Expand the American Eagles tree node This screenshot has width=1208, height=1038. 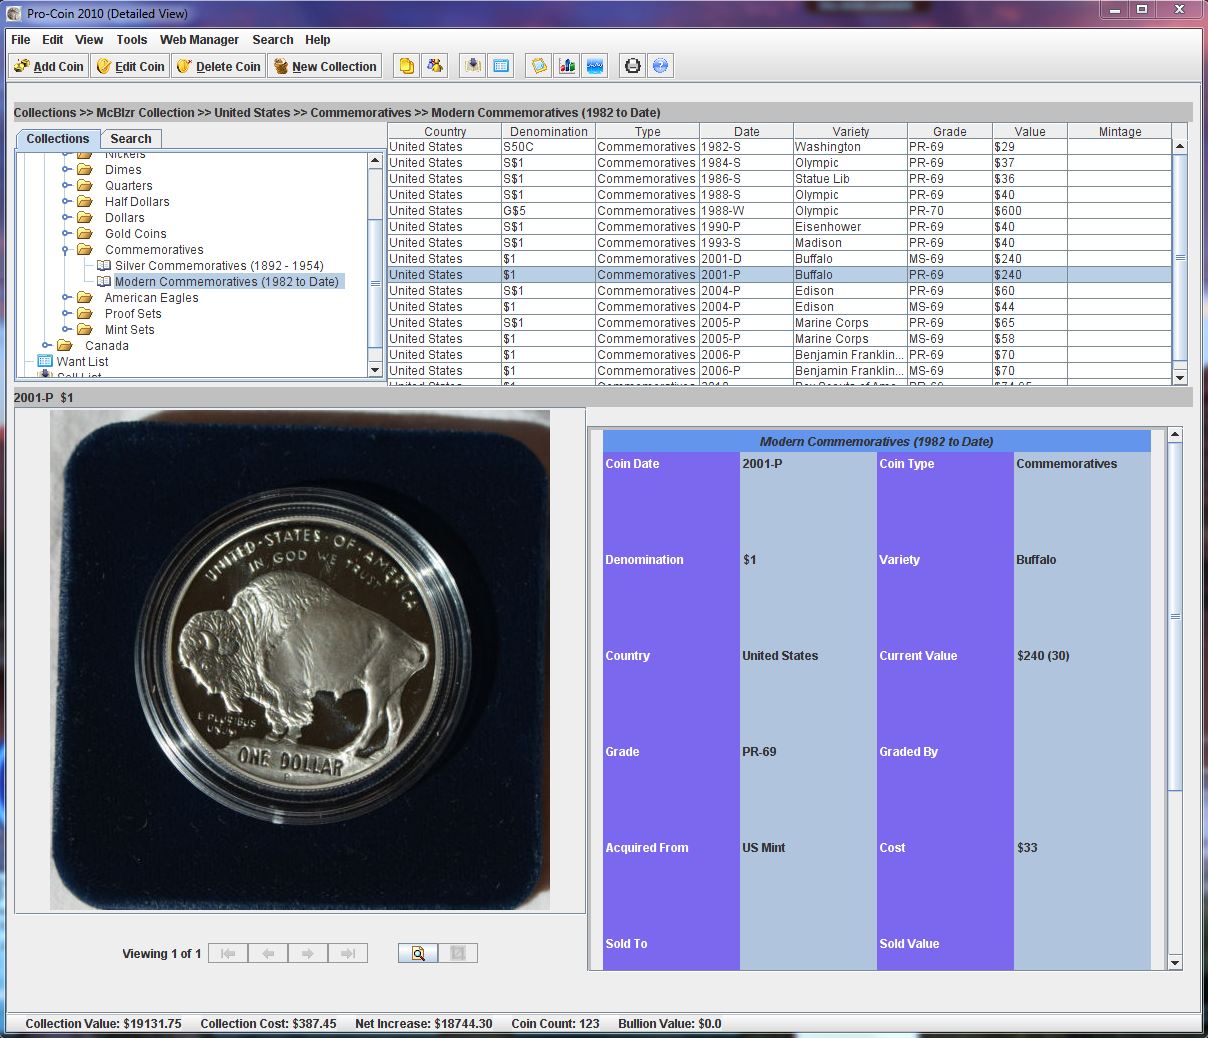(x=66, y=298)
